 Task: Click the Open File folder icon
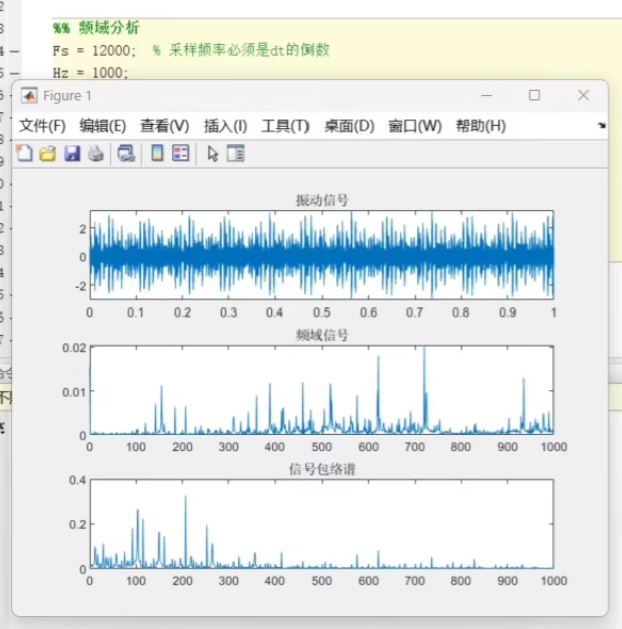48,153
